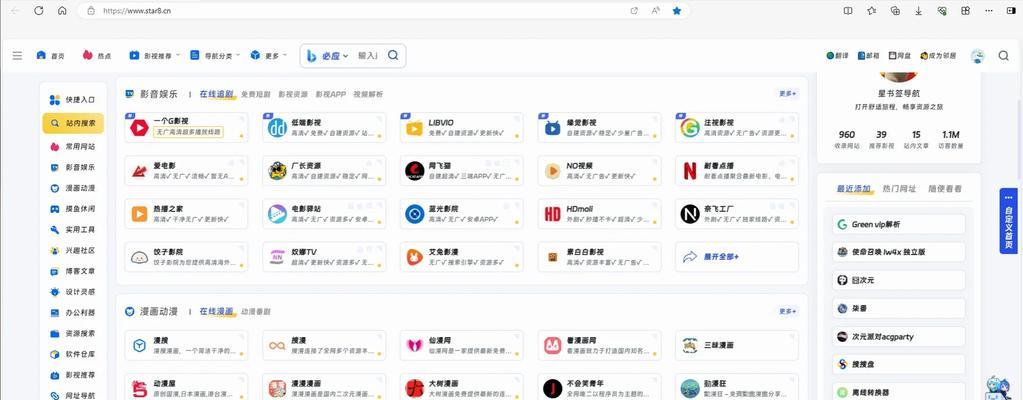The width and height of the screenshot is (1023, 400).
Task: Open the user avatar in navbar
Action: click(977, 56)
